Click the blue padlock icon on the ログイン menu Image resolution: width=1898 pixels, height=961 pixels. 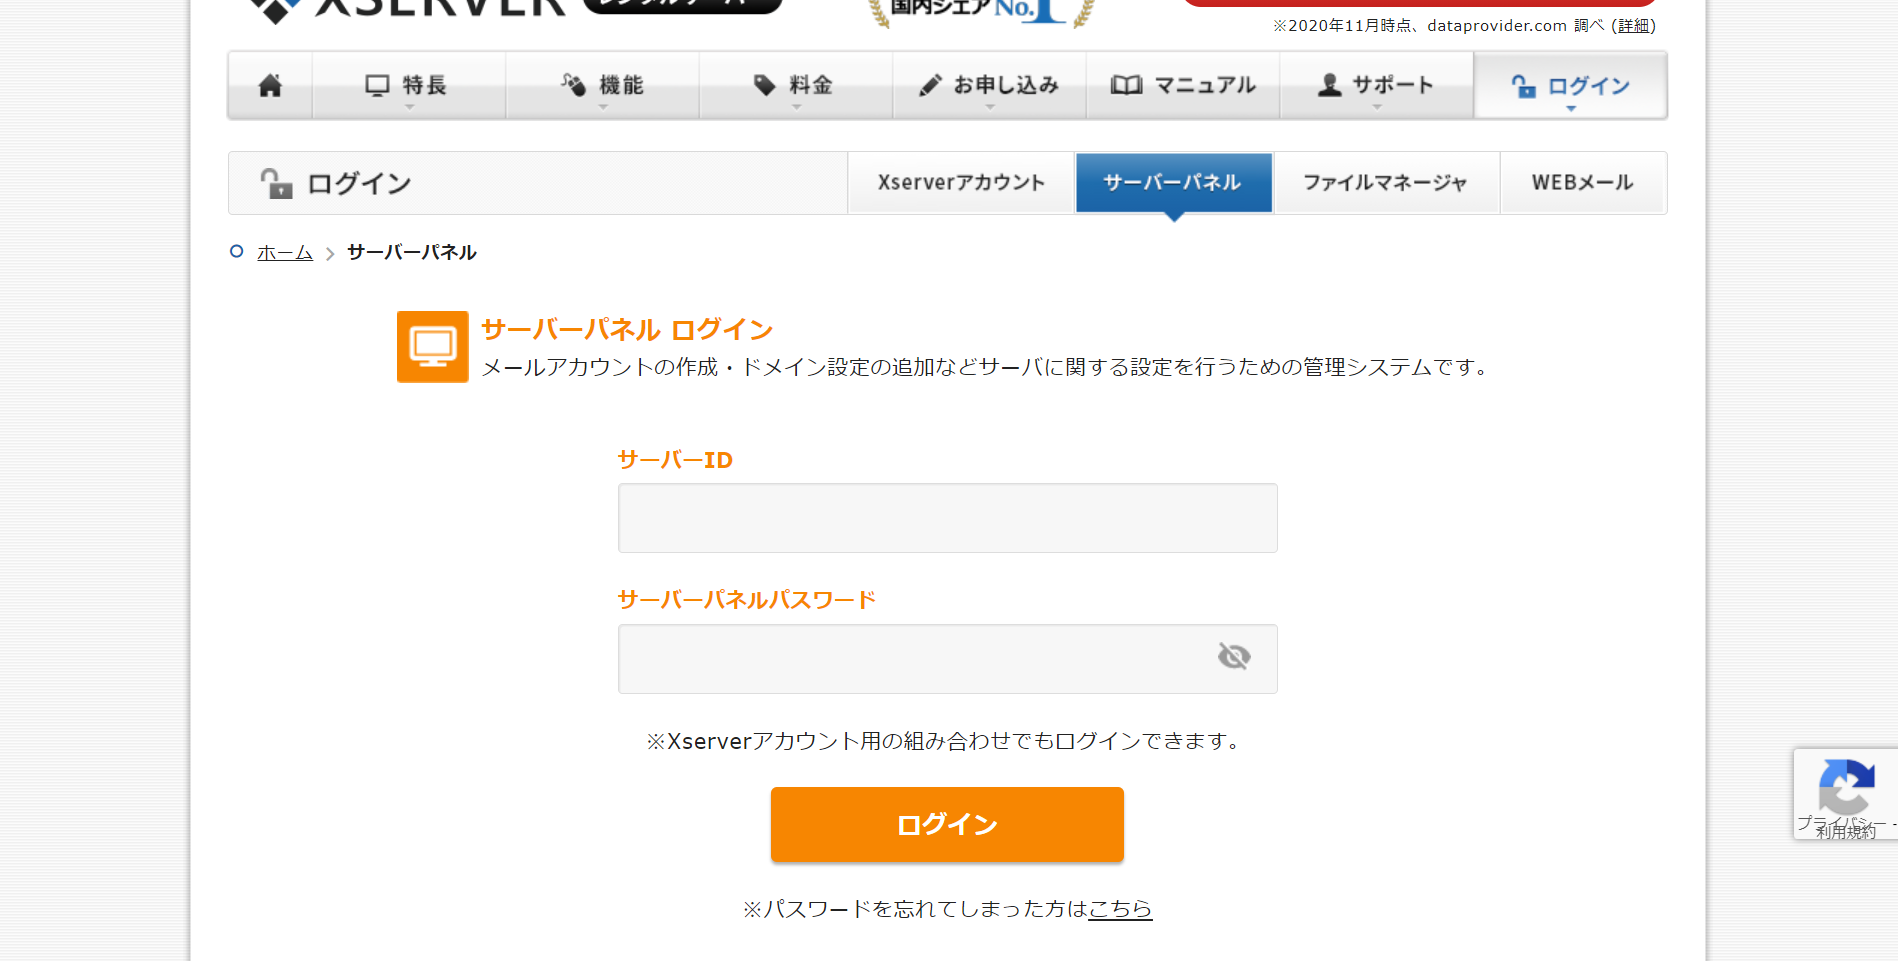1523,86
